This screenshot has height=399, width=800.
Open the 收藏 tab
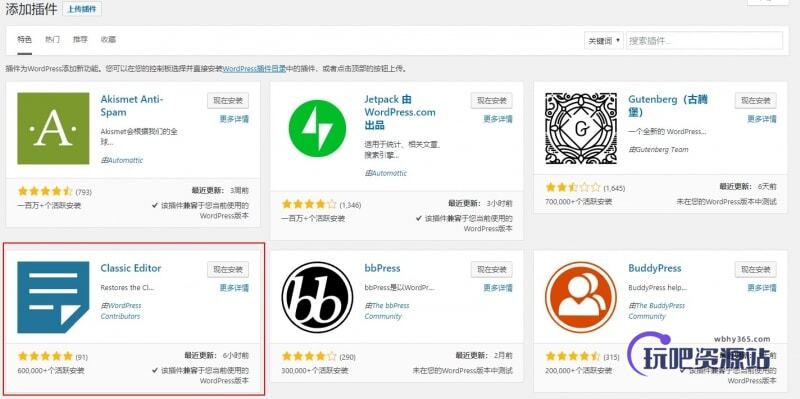tap(108, 40)
